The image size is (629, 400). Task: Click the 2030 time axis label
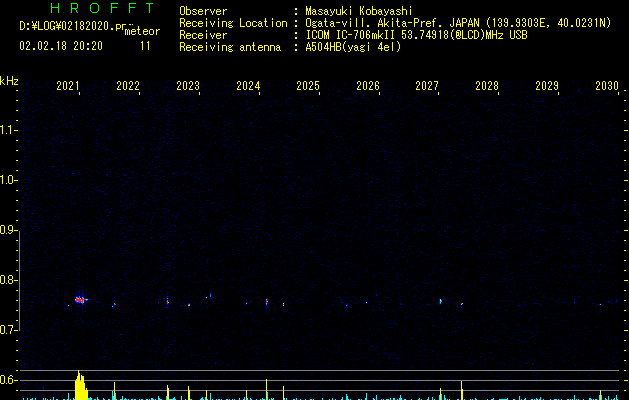(x=607, y=86)
